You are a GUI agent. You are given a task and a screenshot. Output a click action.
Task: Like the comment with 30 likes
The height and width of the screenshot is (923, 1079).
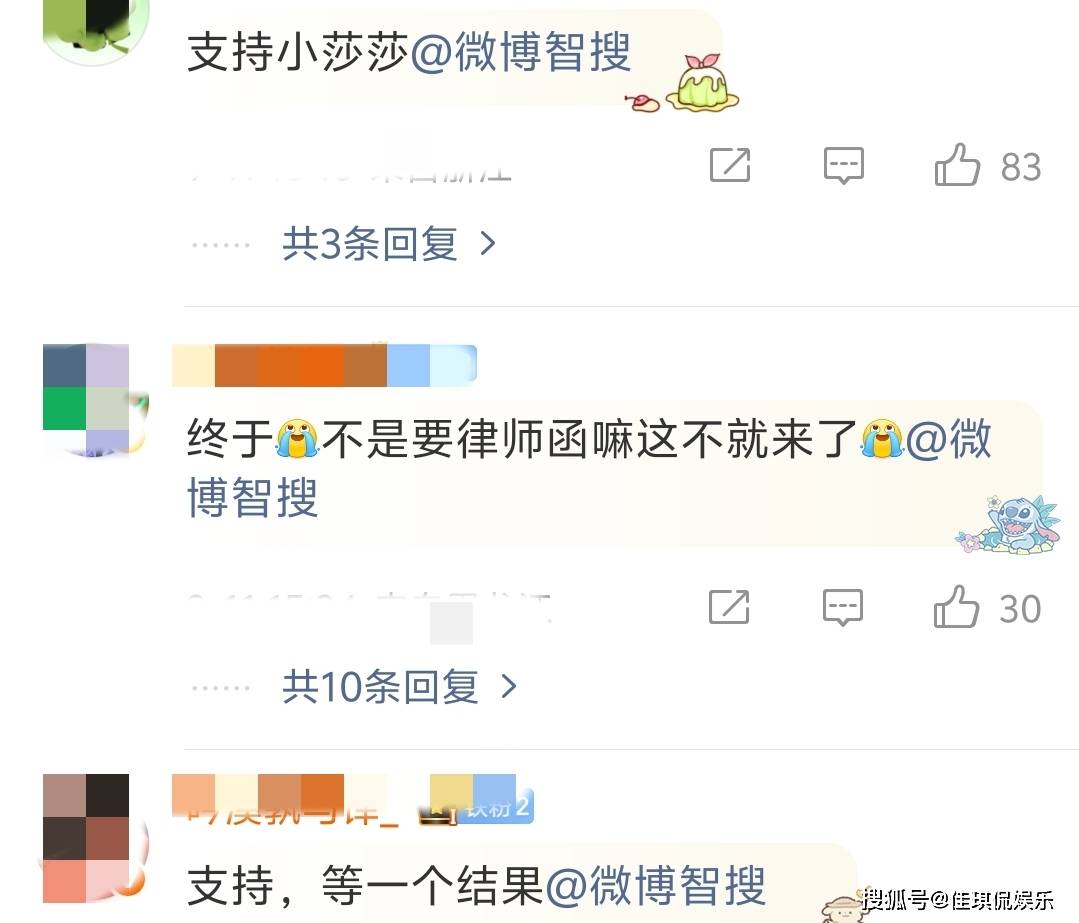click(956, 607)
